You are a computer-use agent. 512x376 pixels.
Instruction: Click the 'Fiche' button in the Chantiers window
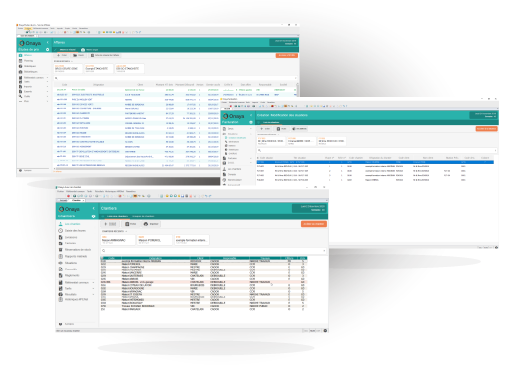(x=131, y=224)
